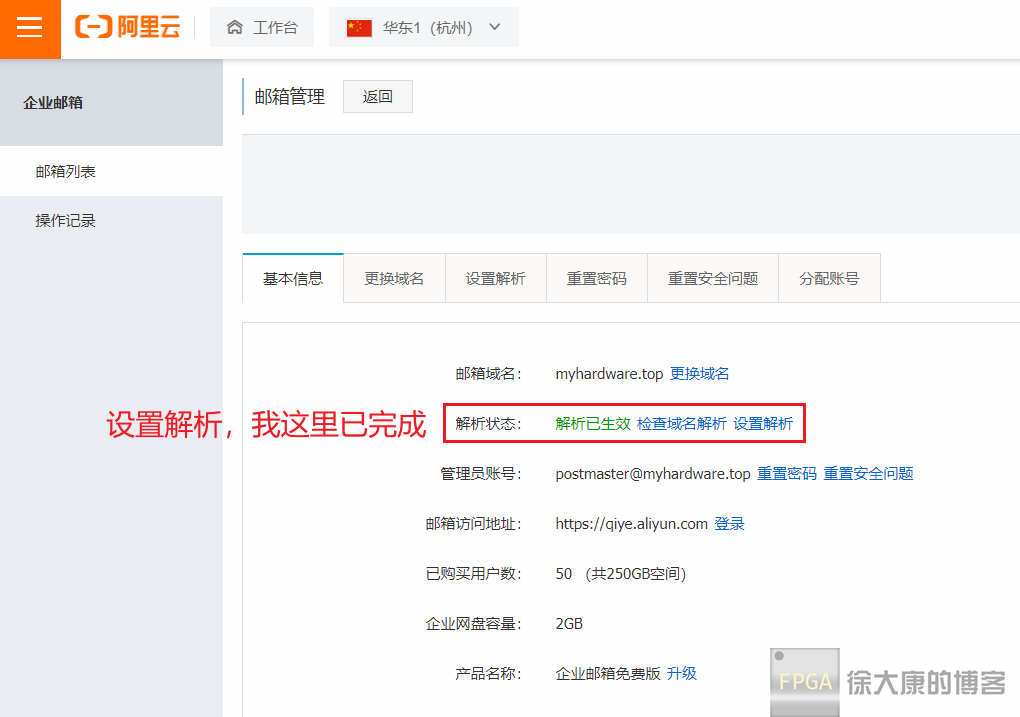Click the 升级 link beside 企业邮箱免费版
Image resolution: width=1020 pixels, height=717 pixels.
[682, 674]
